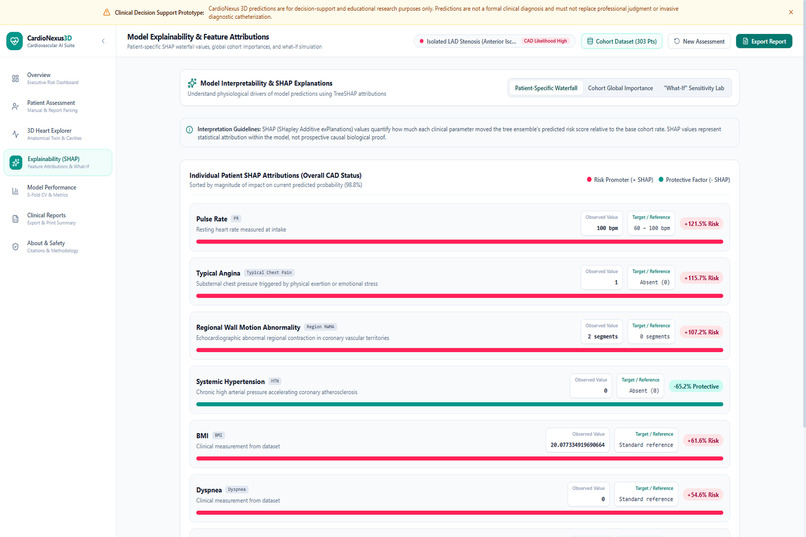
Task: Click the Clinical Reports document icon
Action: click(15, 219)
